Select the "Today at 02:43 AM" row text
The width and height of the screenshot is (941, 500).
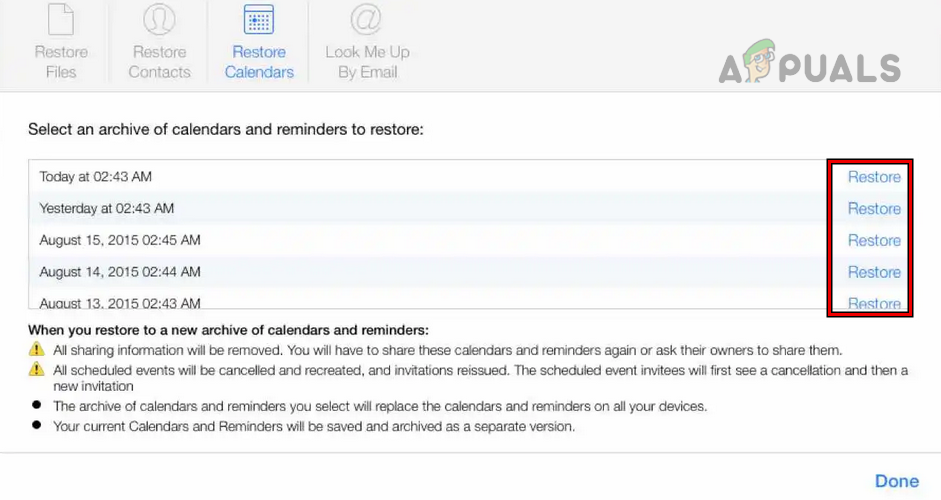[x=96, y=177]
